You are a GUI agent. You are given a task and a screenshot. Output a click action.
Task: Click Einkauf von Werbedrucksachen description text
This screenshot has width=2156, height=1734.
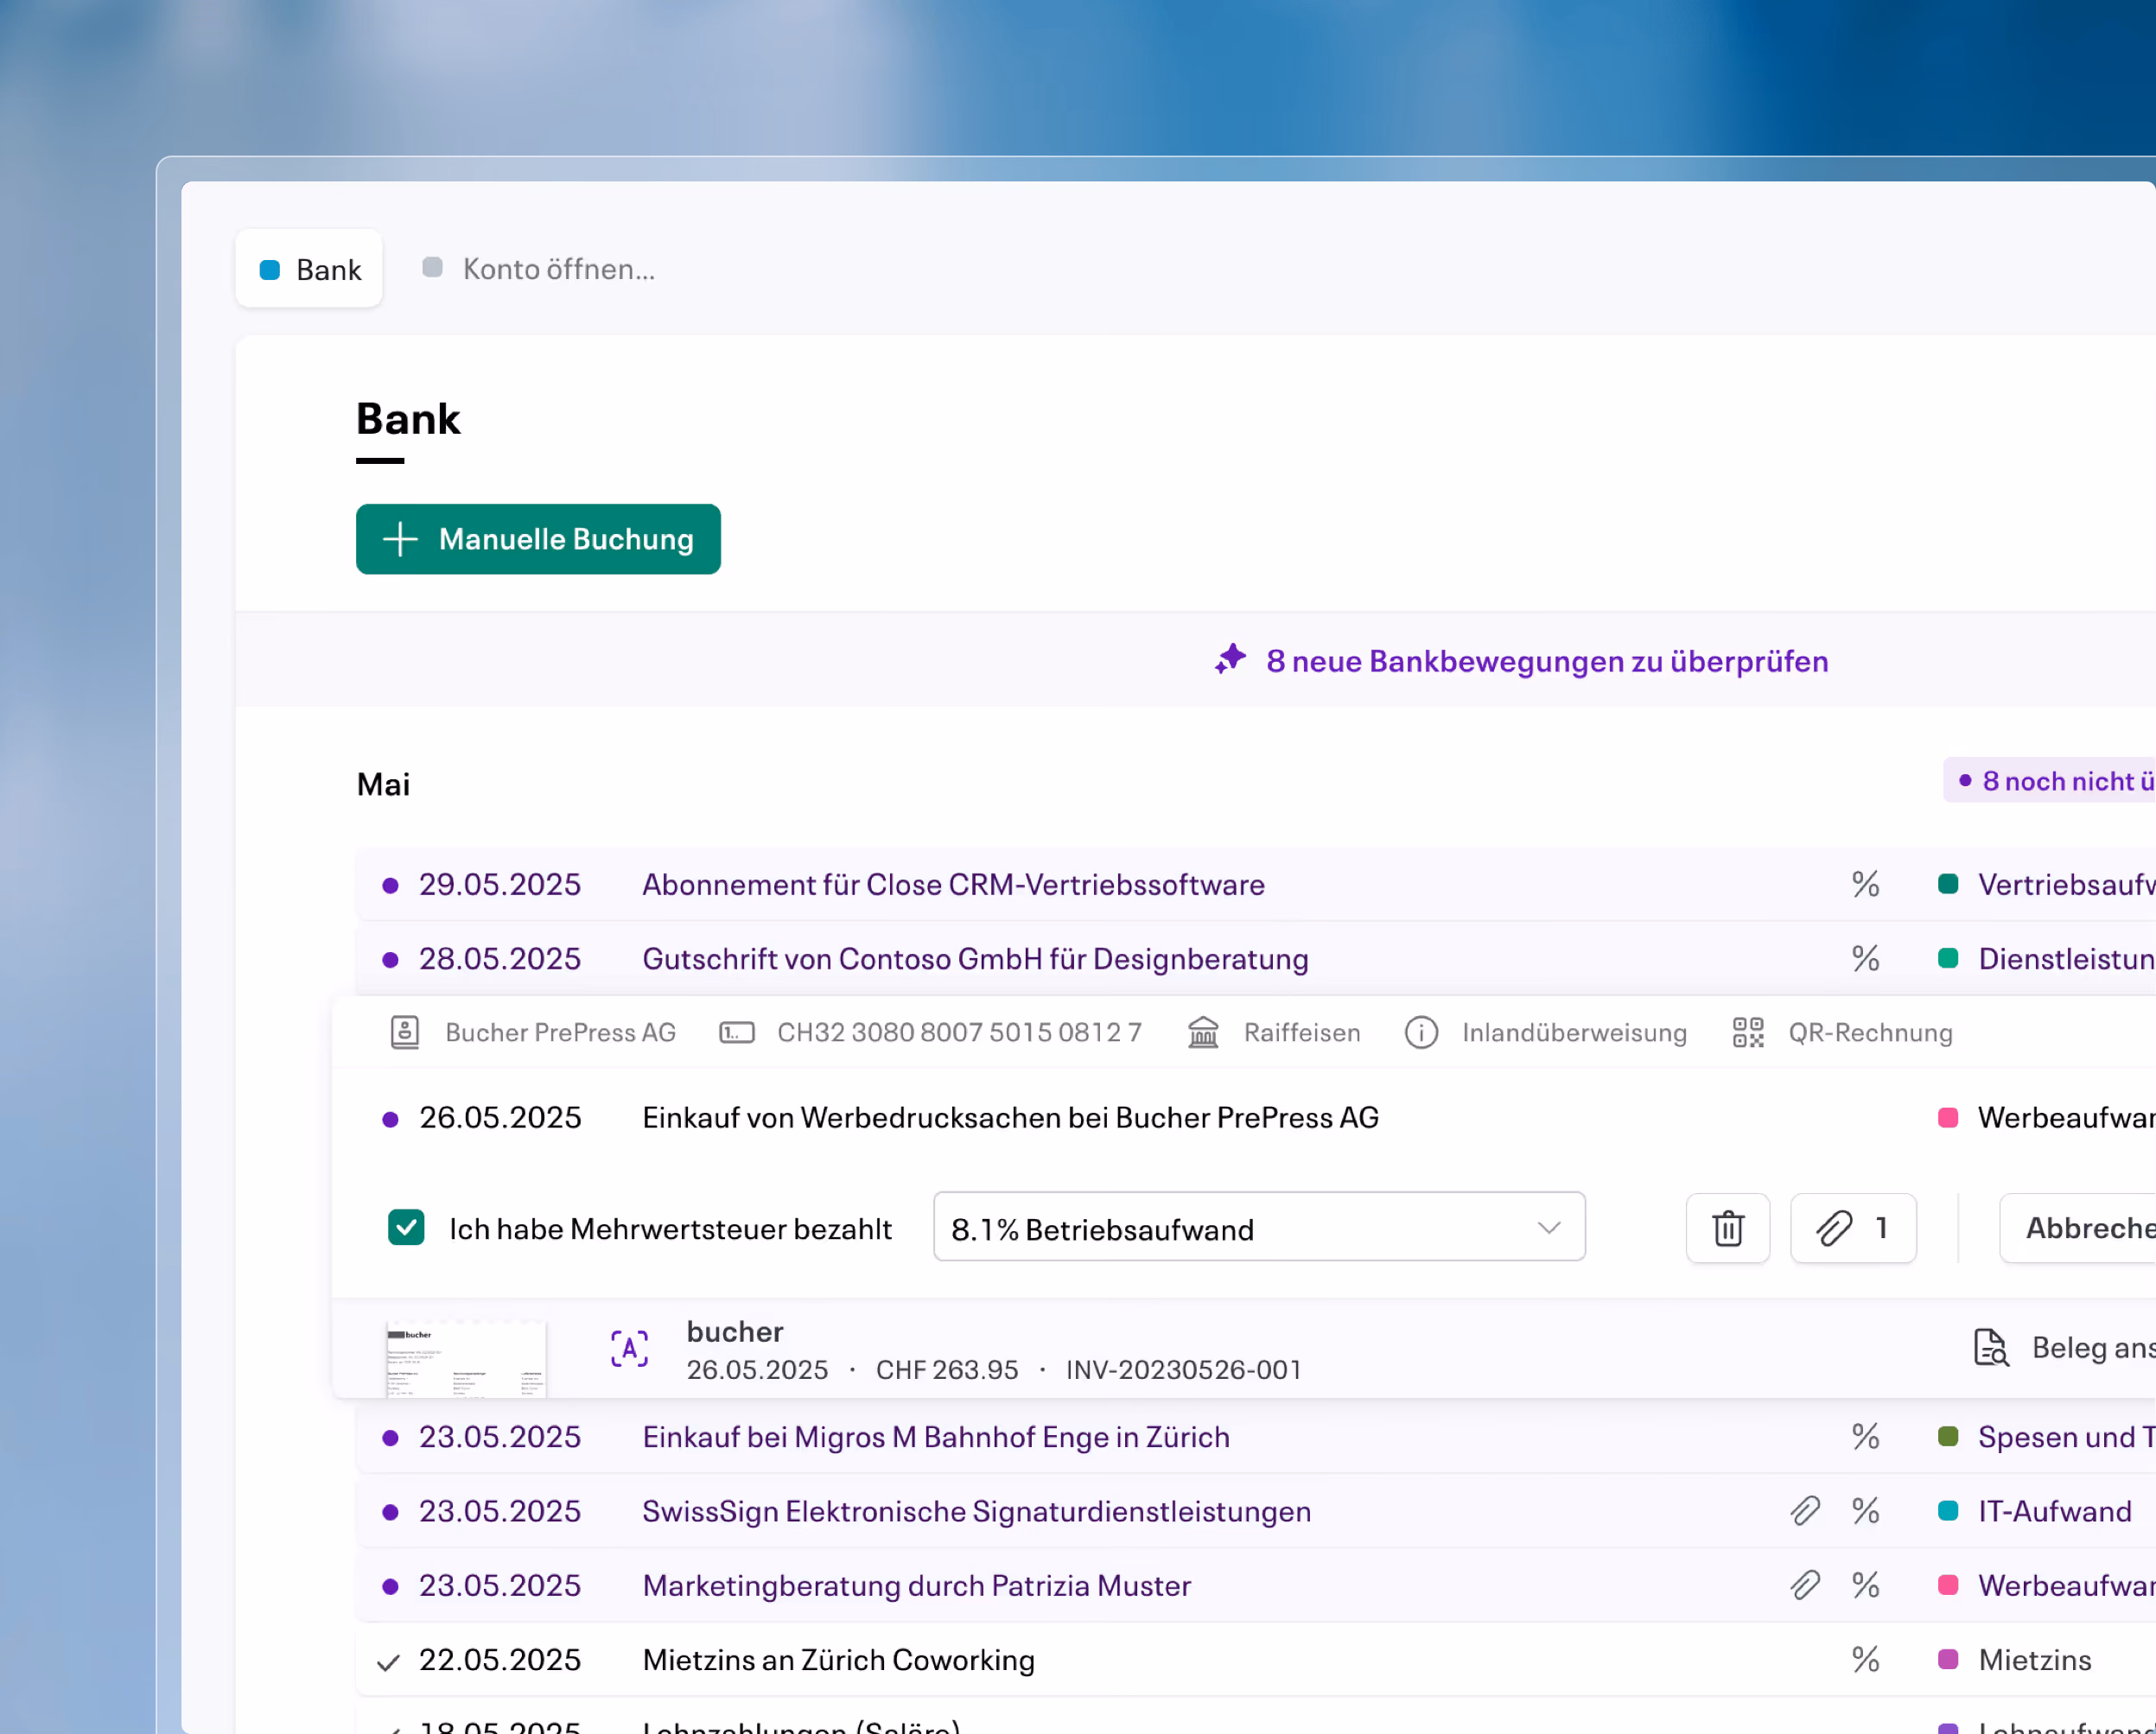[1010, 1117]
